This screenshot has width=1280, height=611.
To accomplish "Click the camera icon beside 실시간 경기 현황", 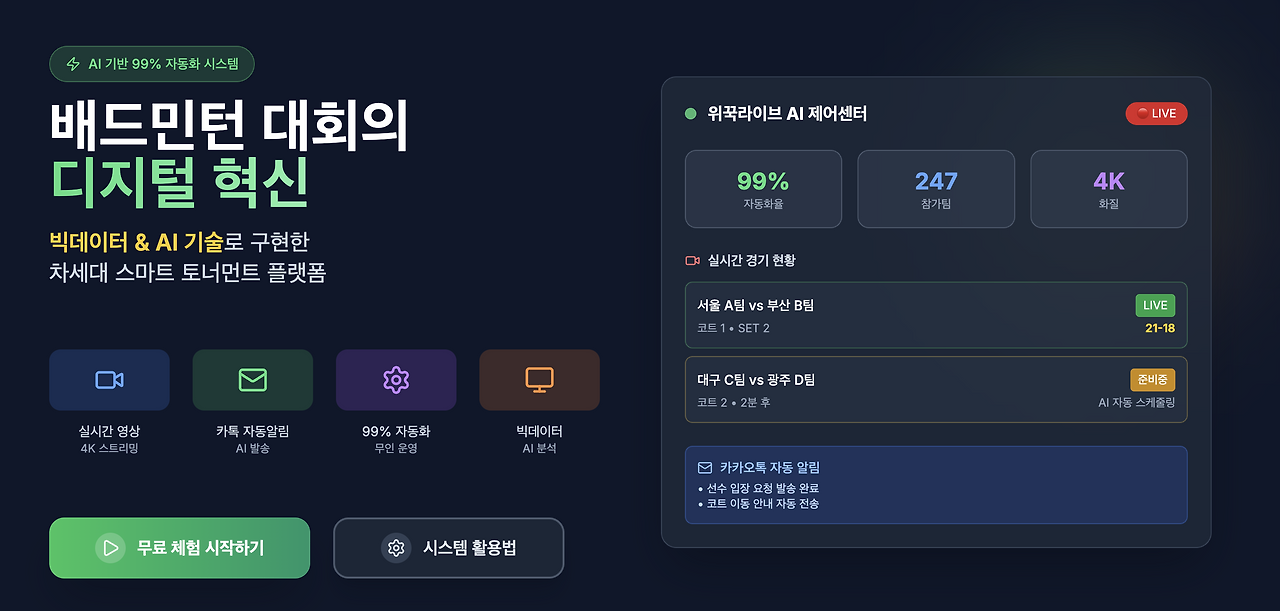I will tap(691, 258).
